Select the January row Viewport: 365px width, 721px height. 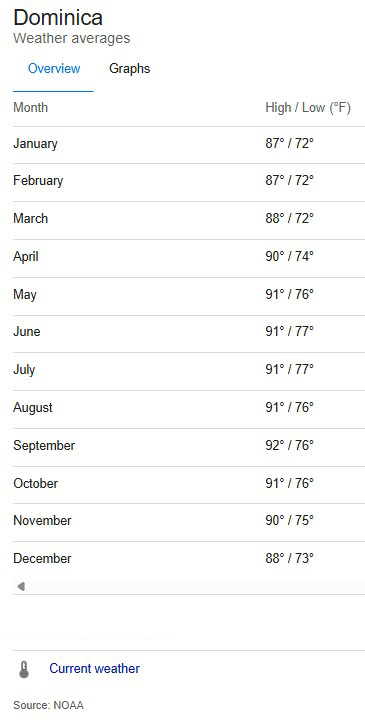coord(189,144)
